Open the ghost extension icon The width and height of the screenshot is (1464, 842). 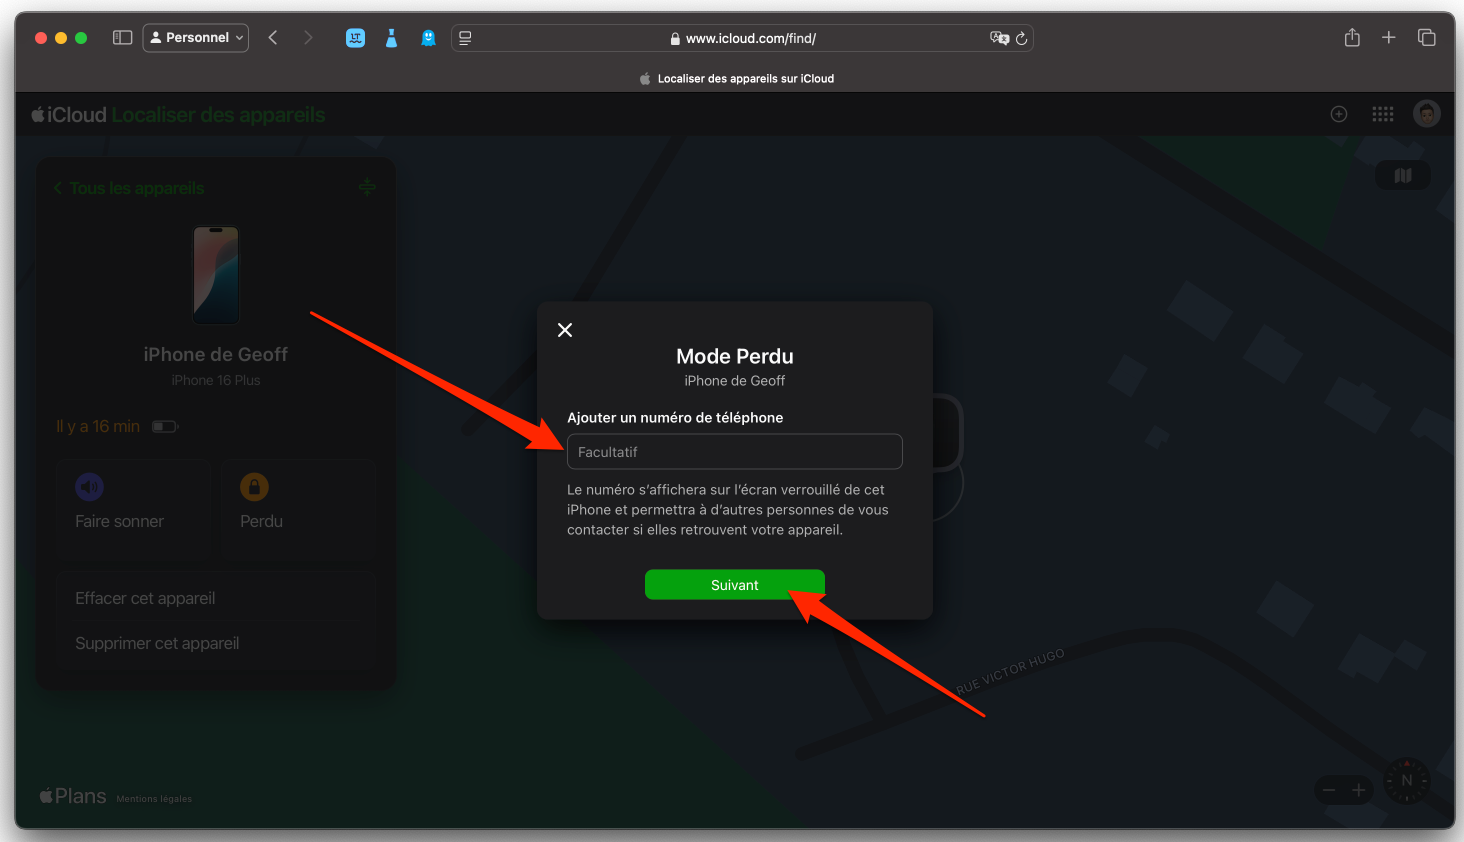(428, 38)
